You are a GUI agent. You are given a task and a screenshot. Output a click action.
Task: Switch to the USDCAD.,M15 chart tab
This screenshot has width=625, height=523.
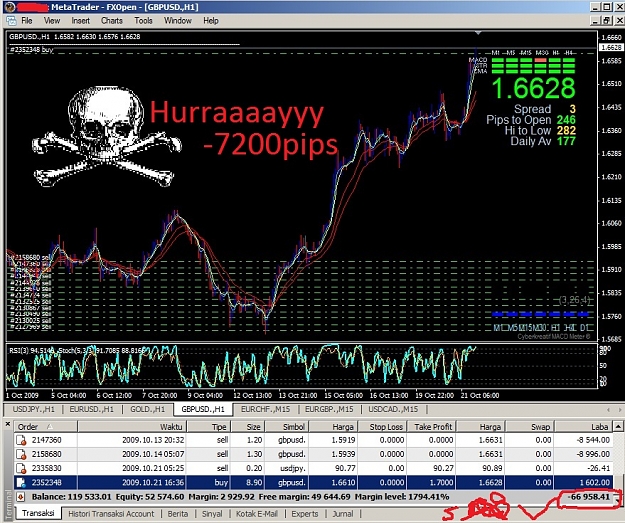[393, 409]
